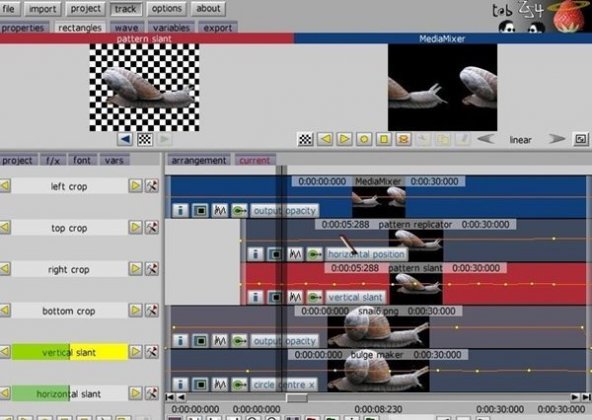592x420 pixels.
Task: Open bottom crop tools icon
Action: tap(152, 310)
